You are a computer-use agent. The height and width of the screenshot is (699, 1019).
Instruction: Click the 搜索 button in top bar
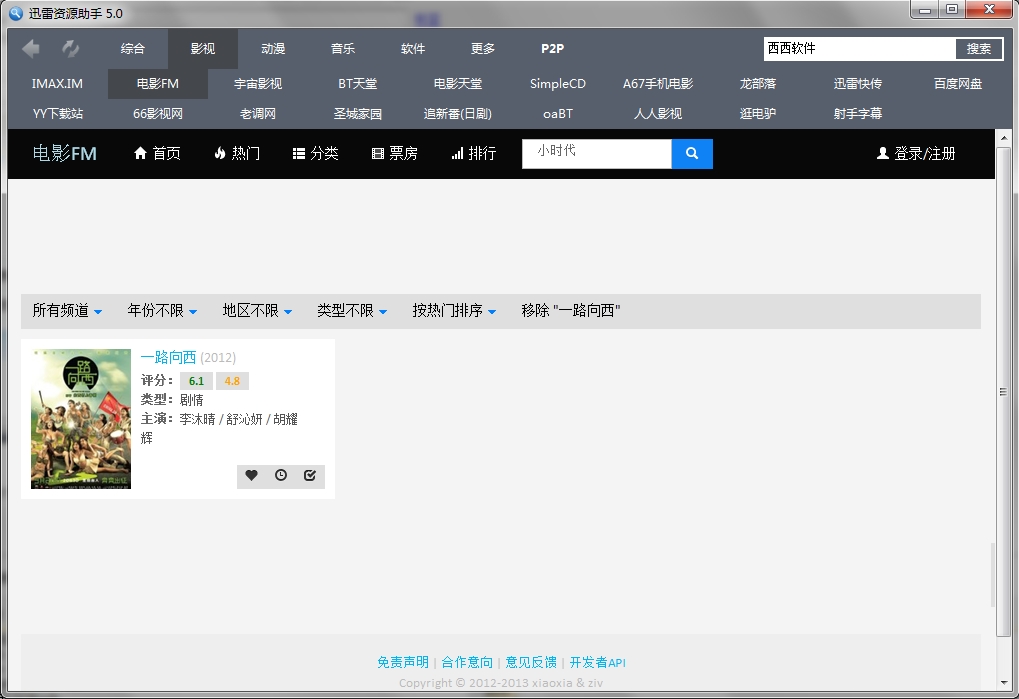(x=979, y=49)
